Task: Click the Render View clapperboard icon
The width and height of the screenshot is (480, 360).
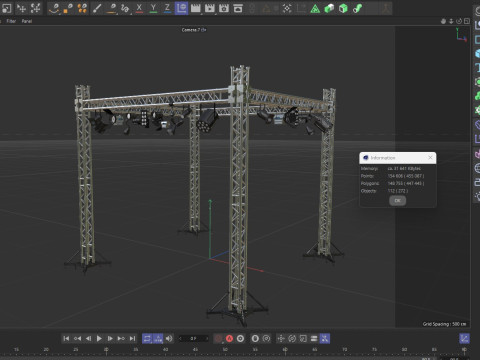Action: [x=196, y=8]
